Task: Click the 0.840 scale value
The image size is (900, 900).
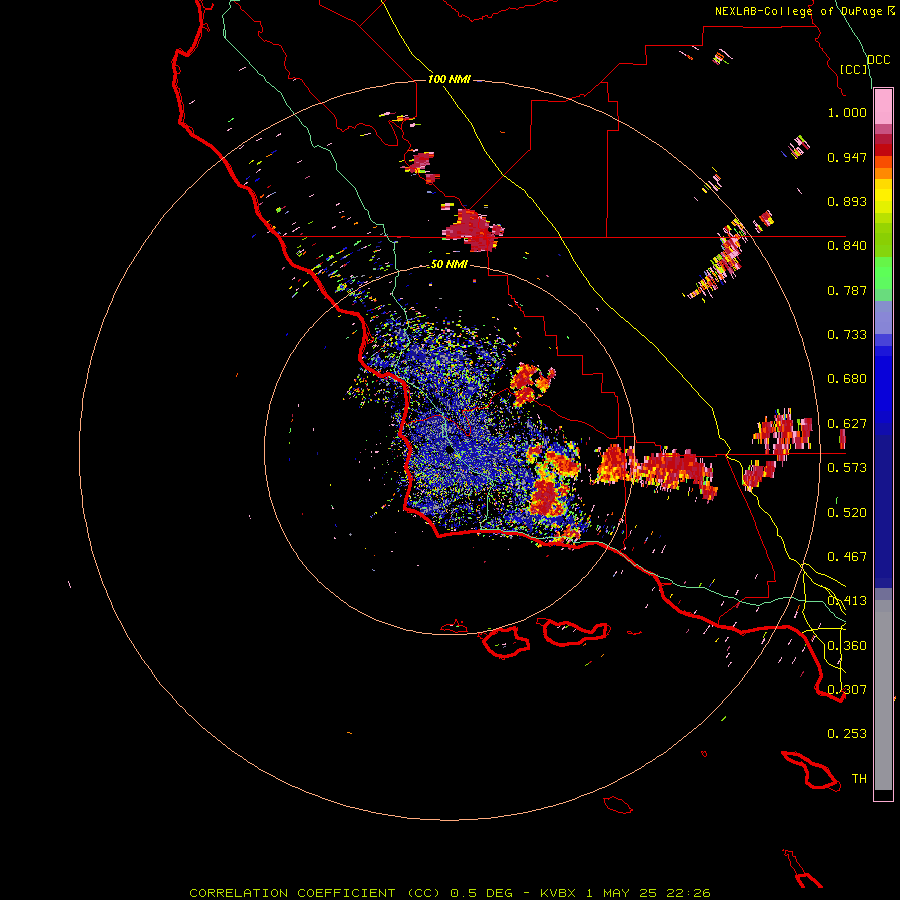Action: [847, 246]
